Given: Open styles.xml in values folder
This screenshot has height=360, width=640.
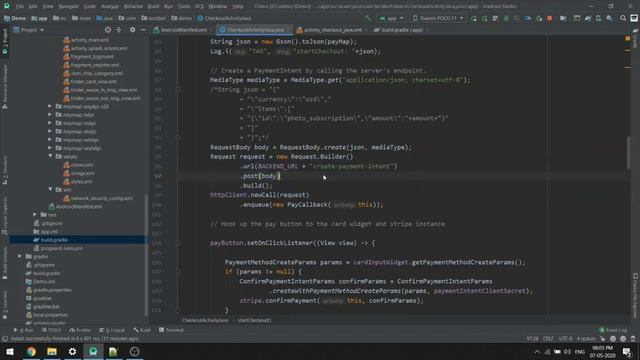Looking at the screenshot, I should [78, 181].
